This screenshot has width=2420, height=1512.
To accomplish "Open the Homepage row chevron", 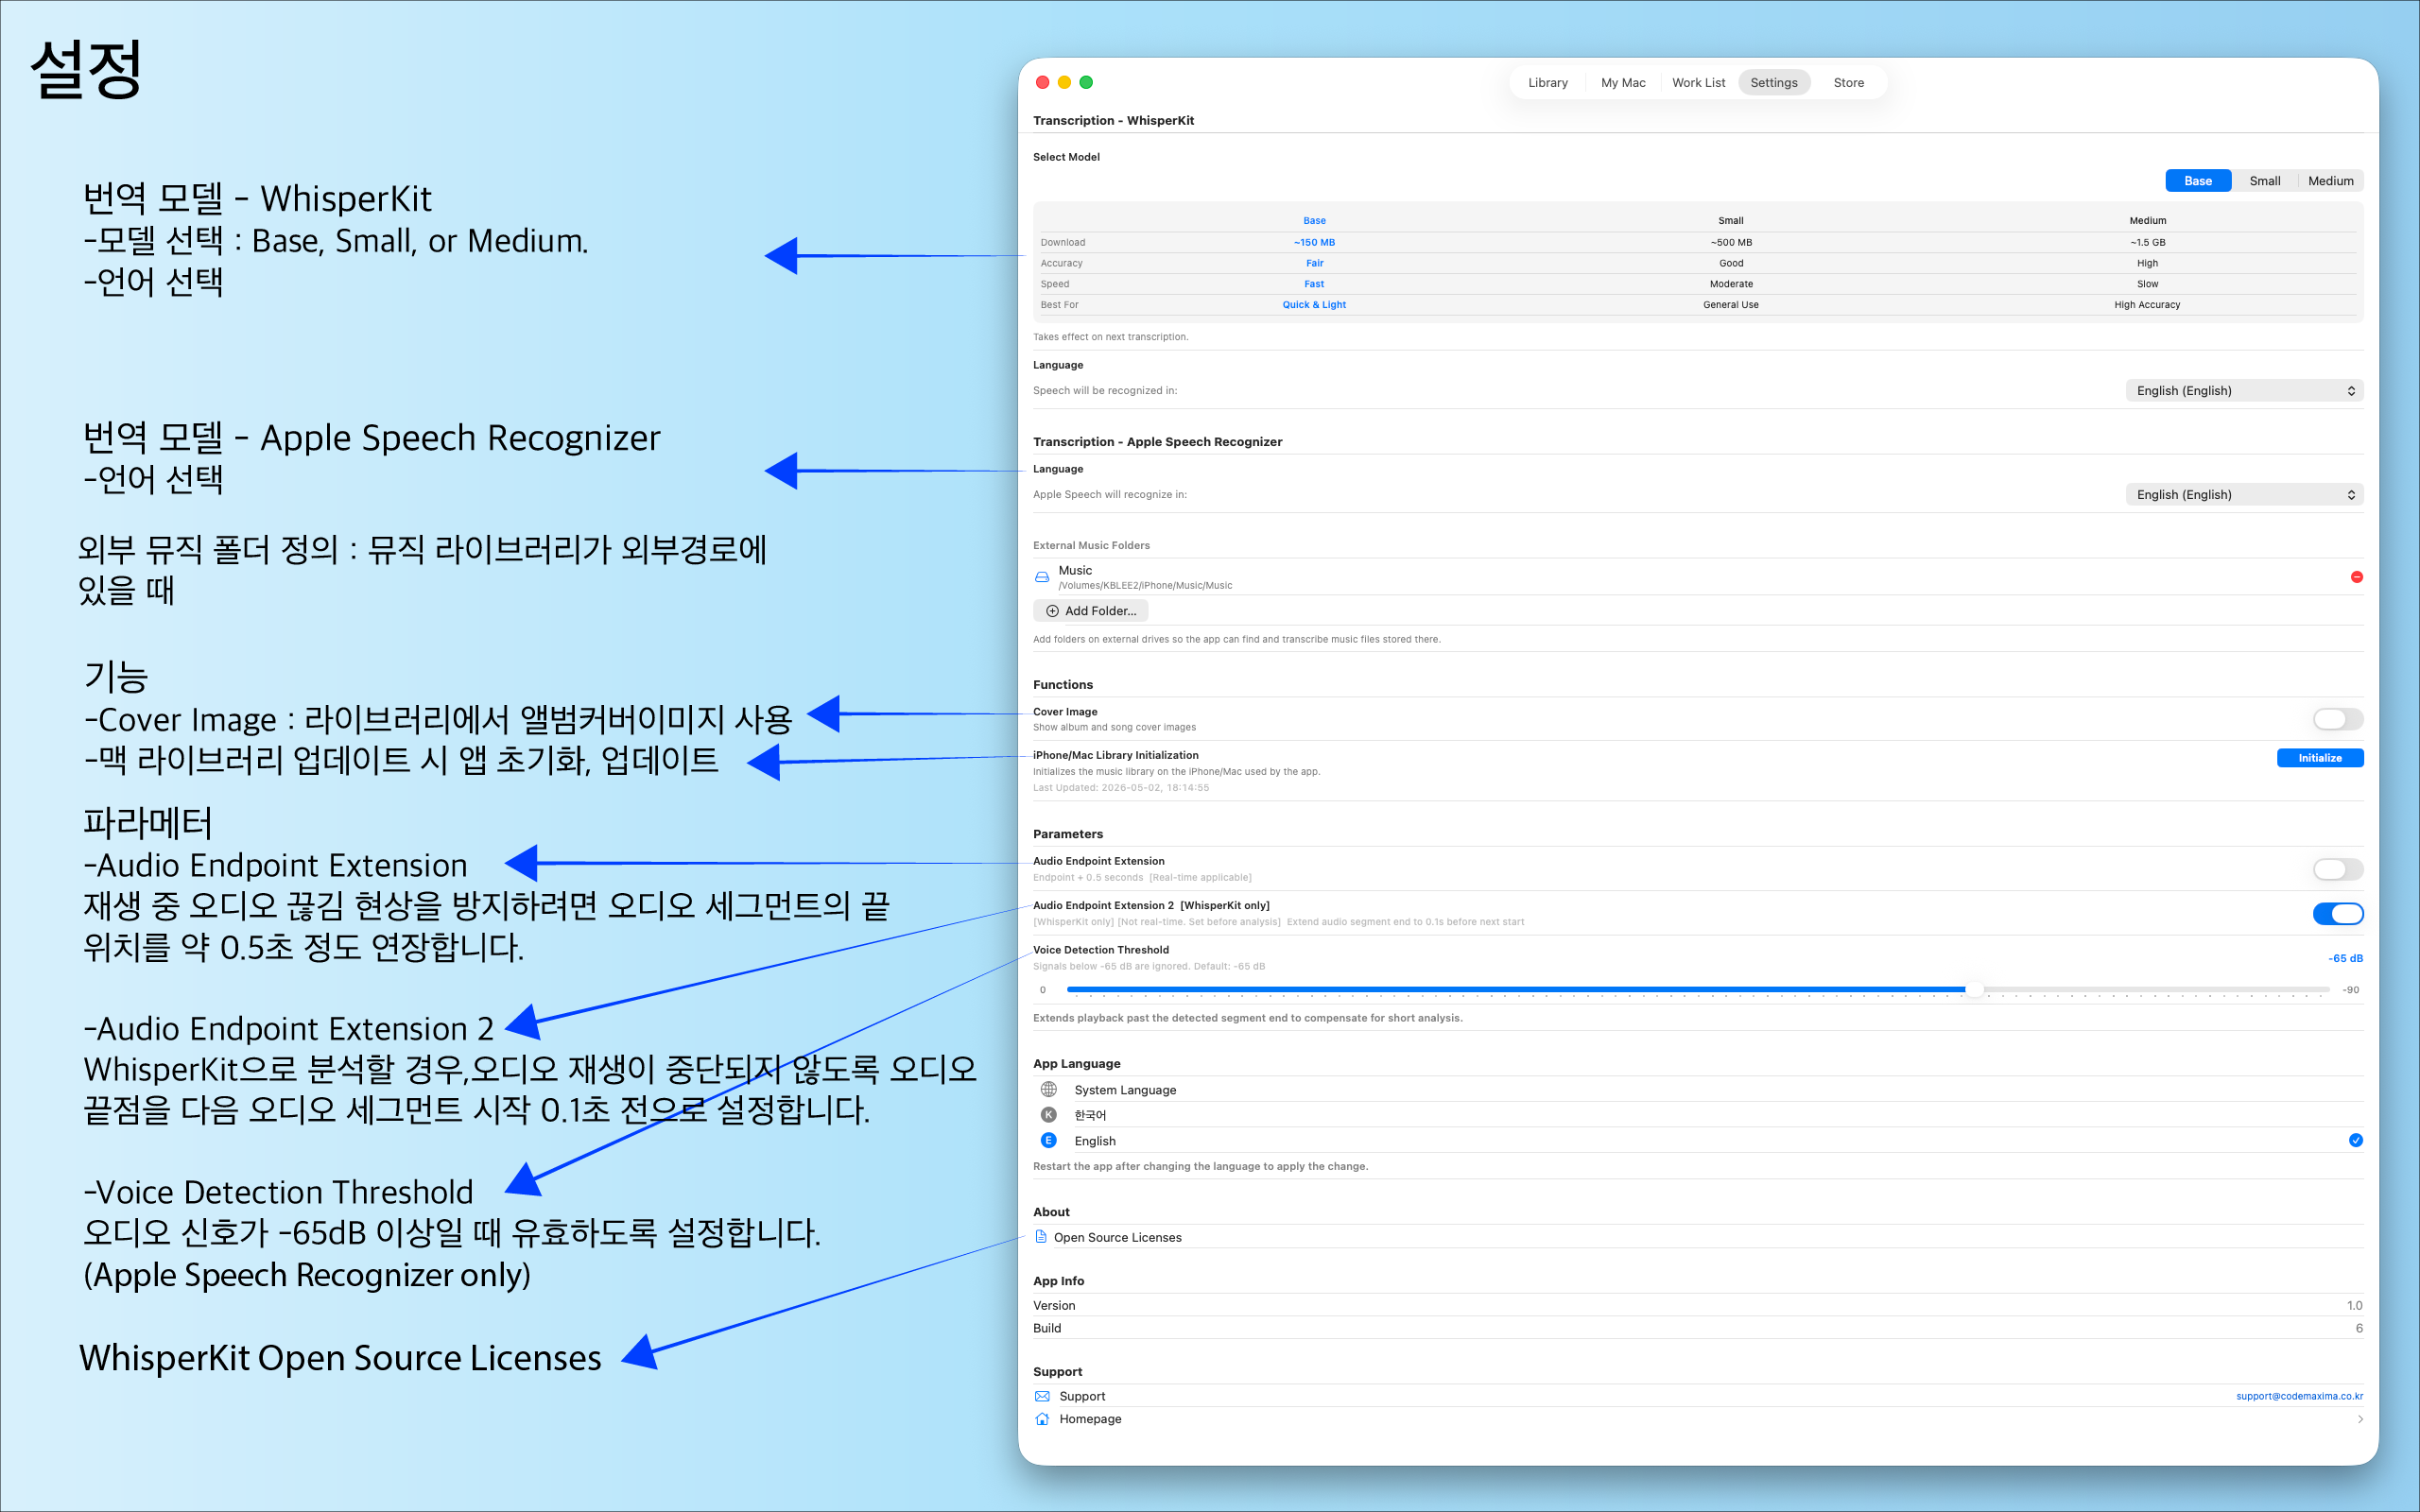I will [x=2359, y=1419].
